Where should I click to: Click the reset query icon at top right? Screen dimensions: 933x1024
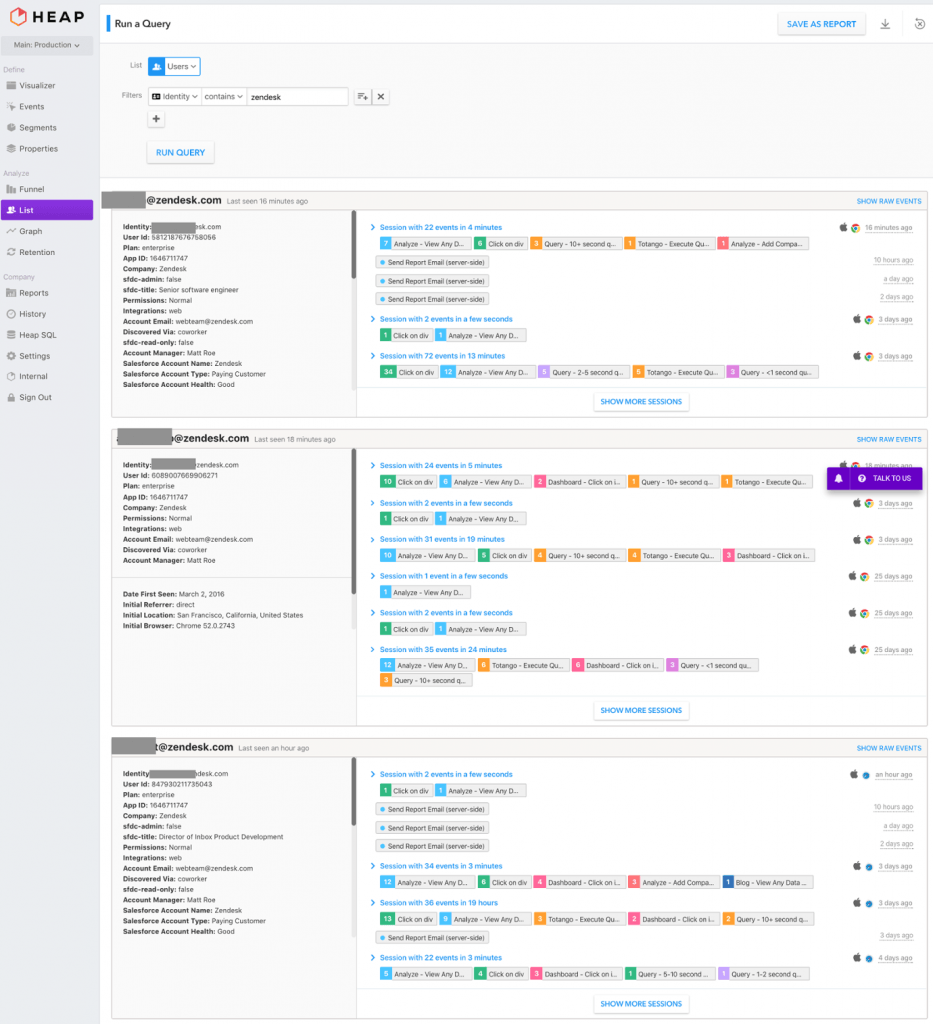click(x=919, y=24)
